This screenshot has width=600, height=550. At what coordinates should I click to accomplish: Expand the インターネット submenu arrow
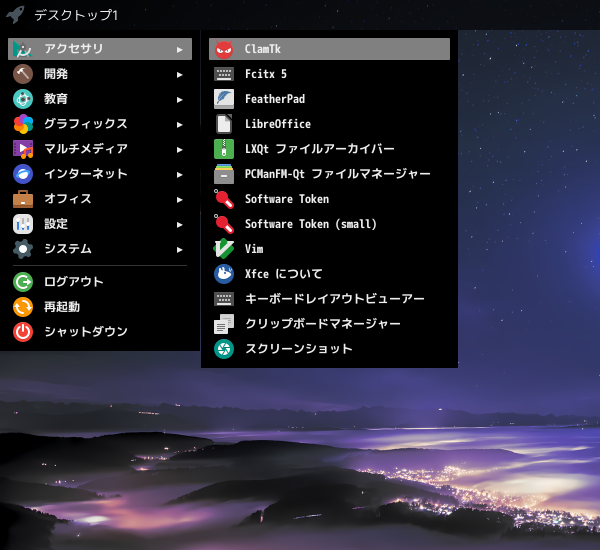coord(179,175)
